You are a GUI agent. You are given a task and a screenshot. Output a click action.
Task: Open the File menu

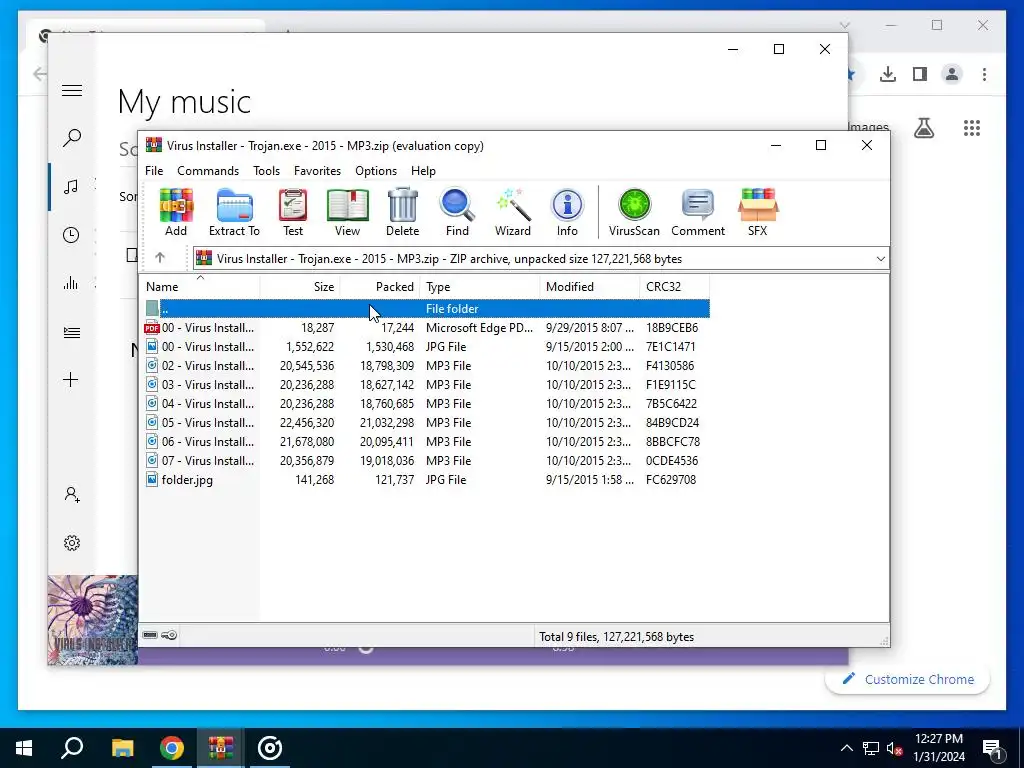(x=154, y=170)
